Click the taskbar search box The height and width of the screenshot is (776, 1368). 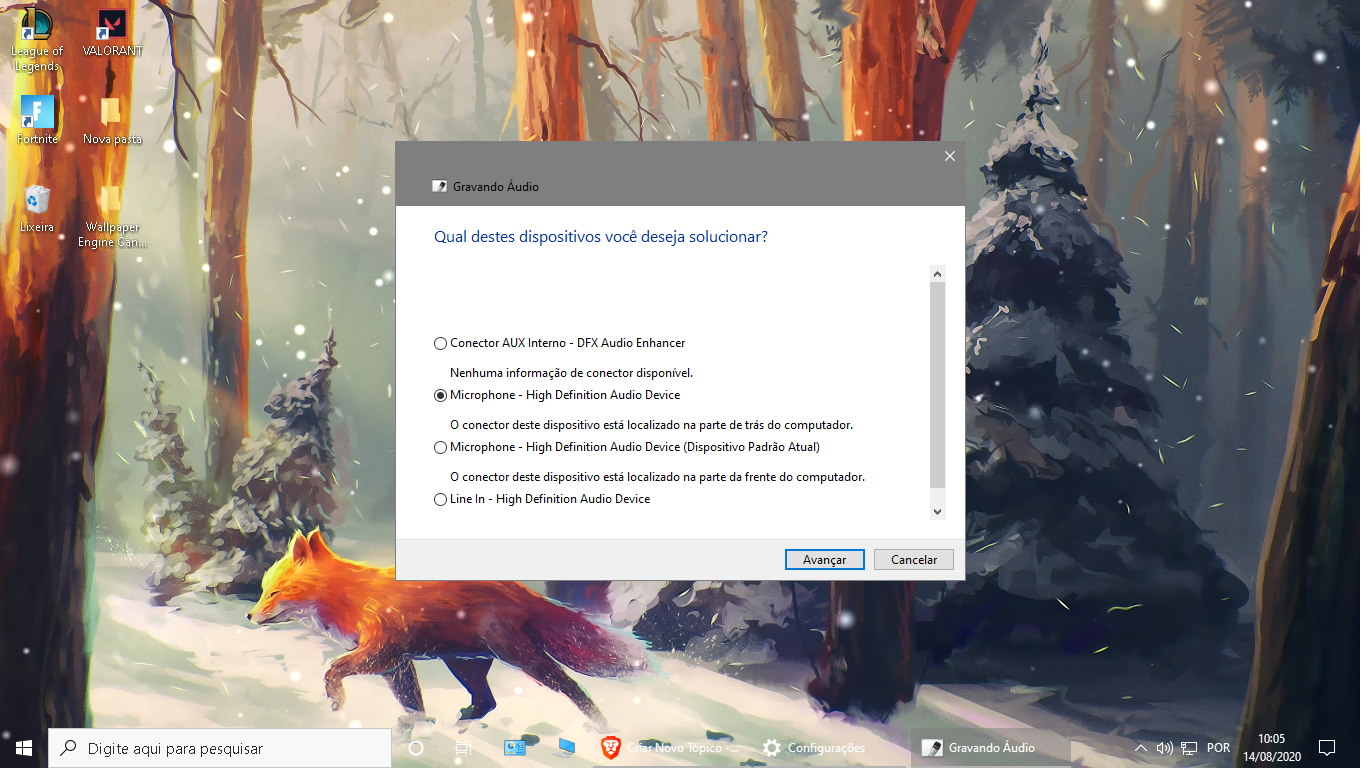(x=220, y=748)
